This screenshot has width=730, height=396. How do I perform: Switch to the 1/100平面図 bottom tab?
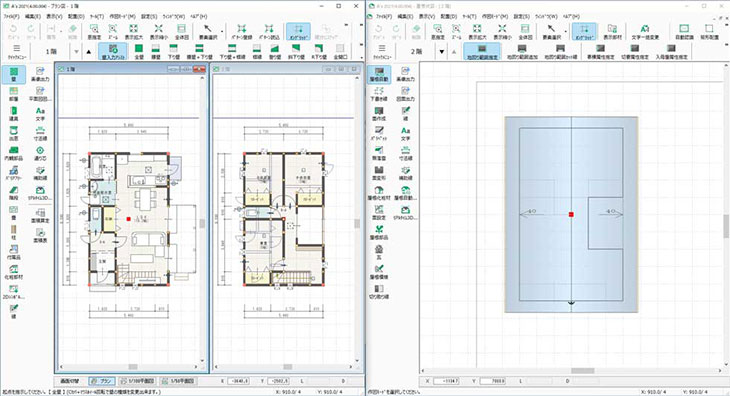138,381
